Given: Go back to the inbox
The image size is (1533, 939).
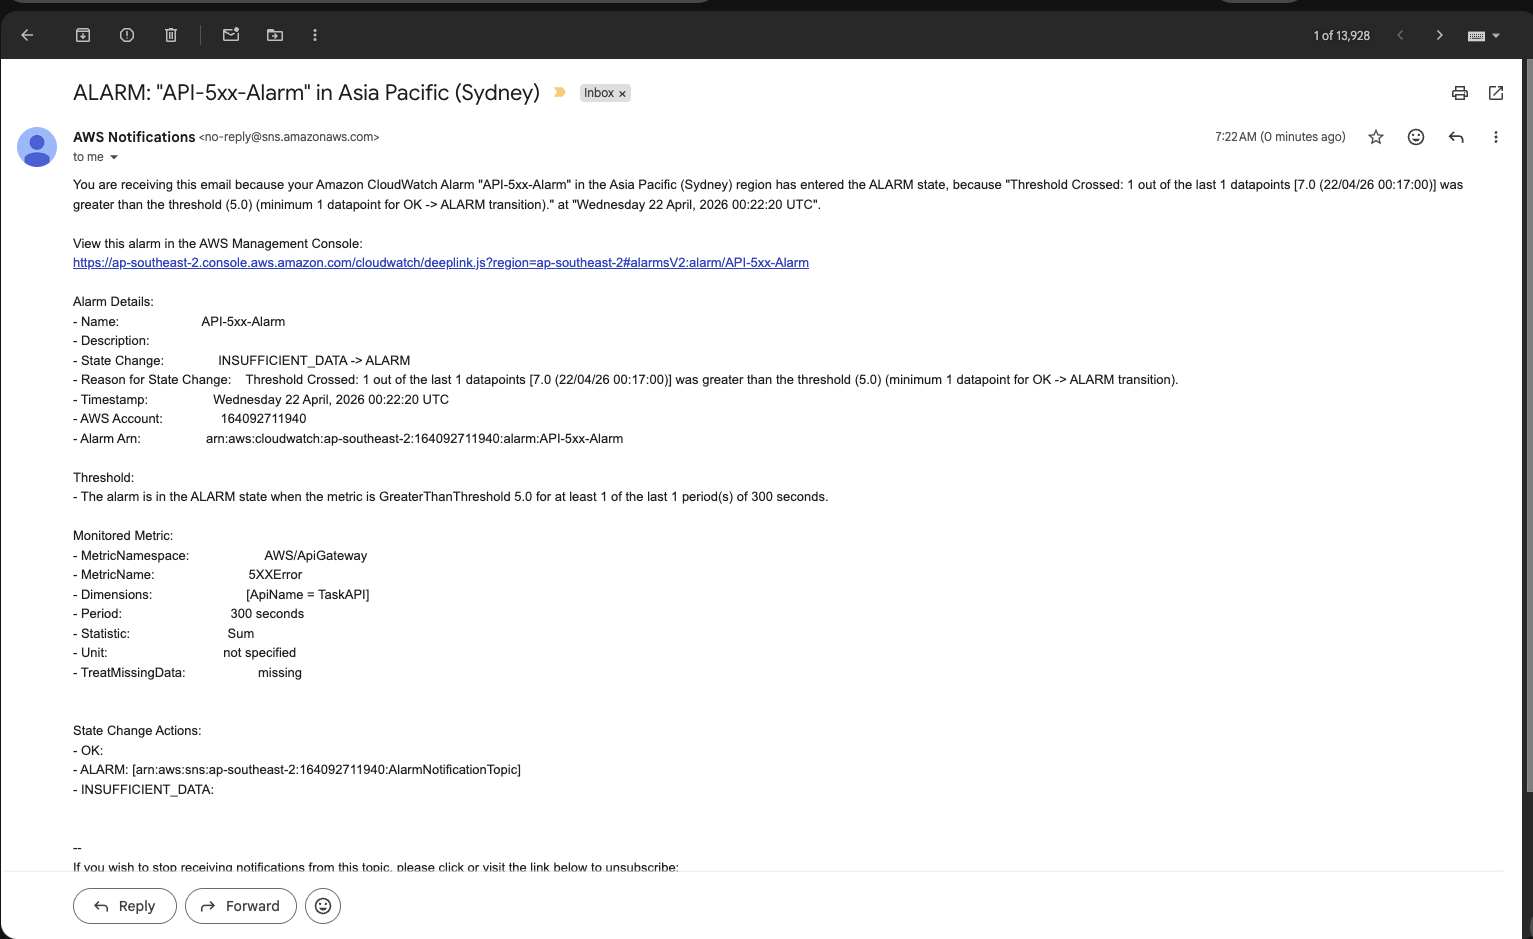Looking at the screenshot, I should pyautogui.click(x=26, y=34).
